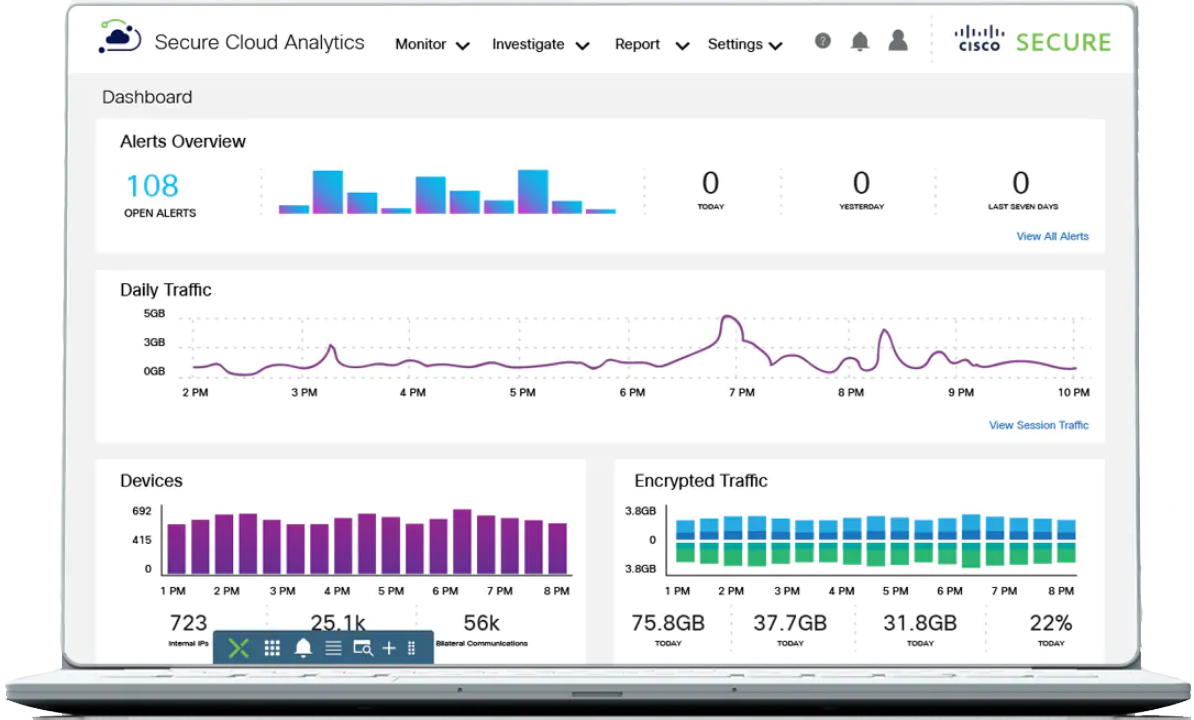Open the apps grid in floating toolbar
Image resolution: width=1194 pixels, height=720 pixels.
pos(272,648)
